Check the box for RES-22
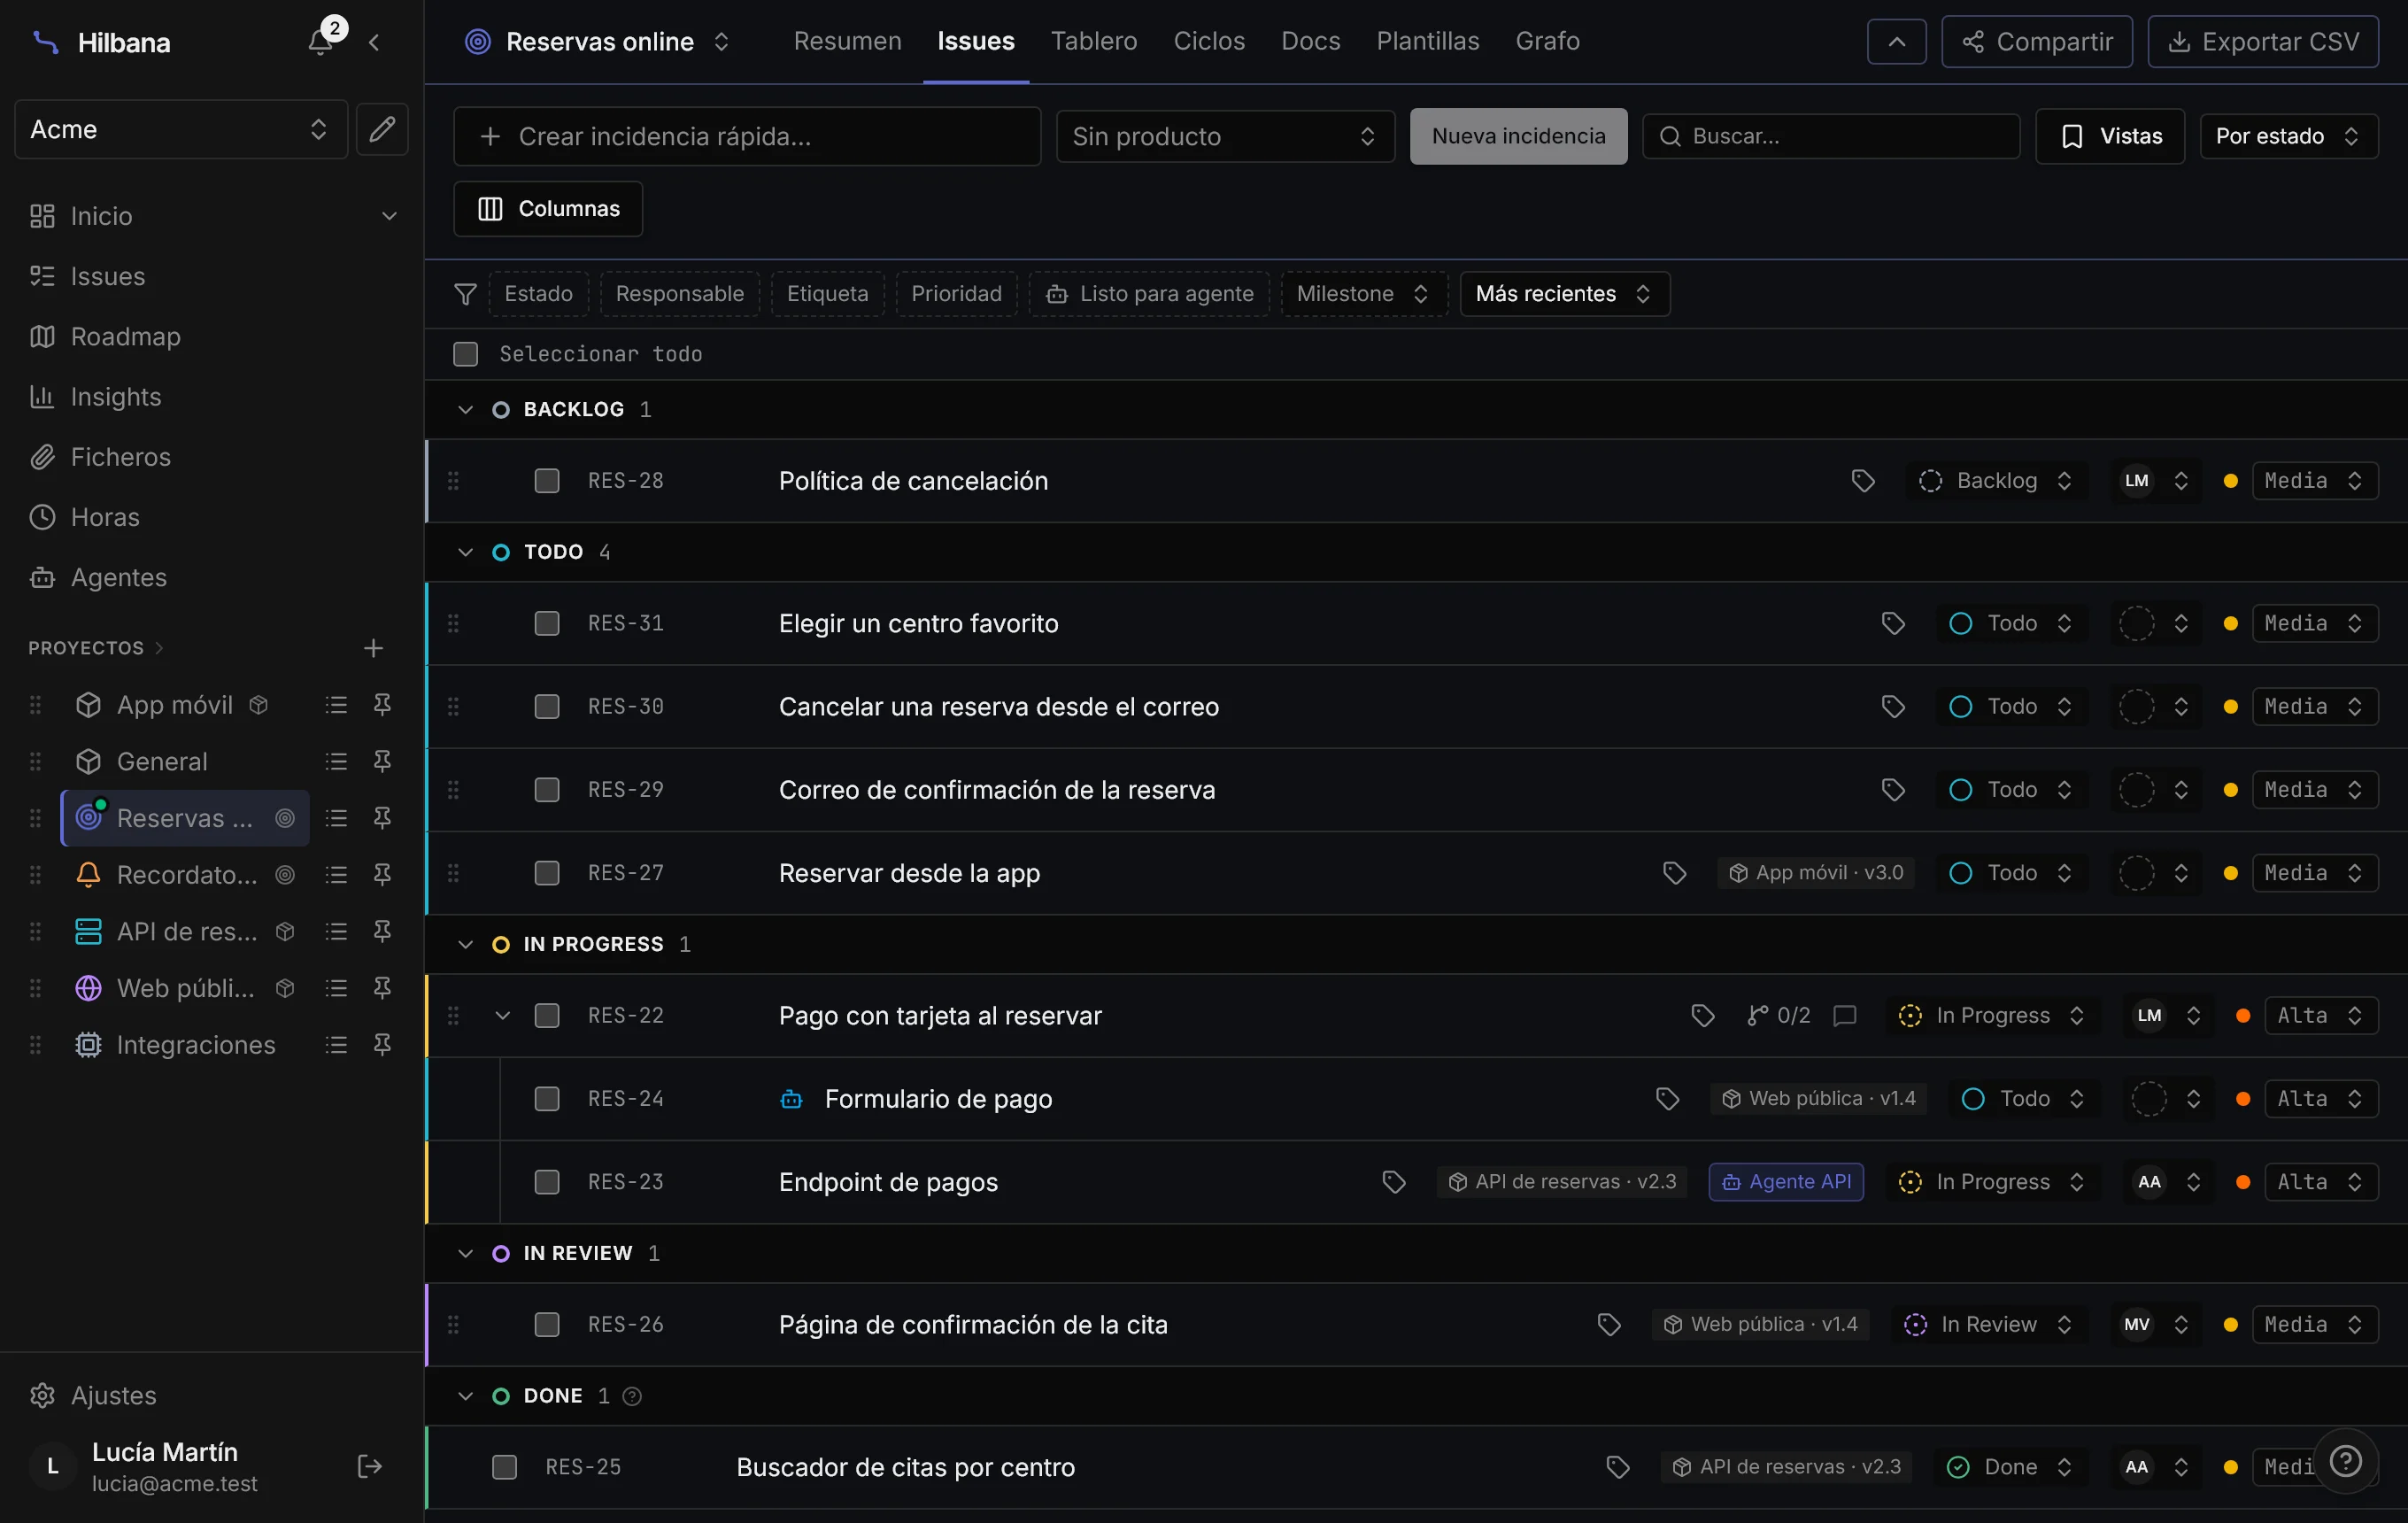The height and width of the screenshot is (1523, 2408). [x=547, y=1016]
